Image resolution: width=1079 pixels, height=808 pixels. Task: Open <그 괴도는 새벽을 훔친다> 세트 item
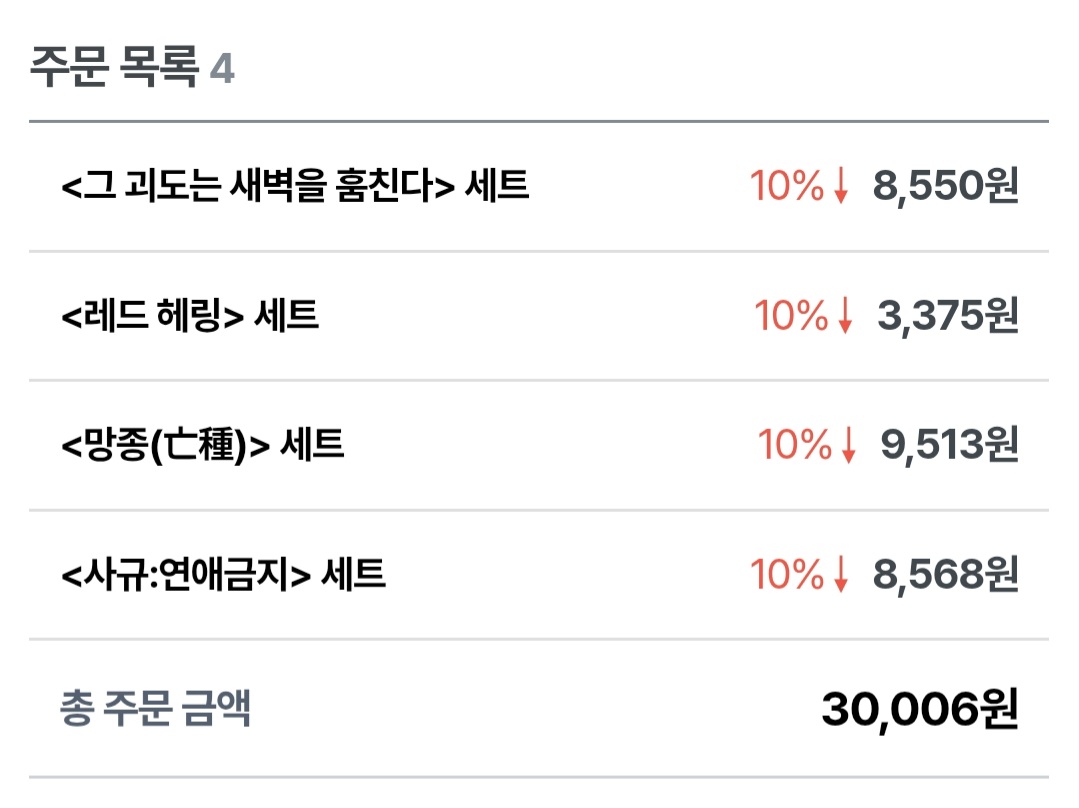tap(295, 186)
